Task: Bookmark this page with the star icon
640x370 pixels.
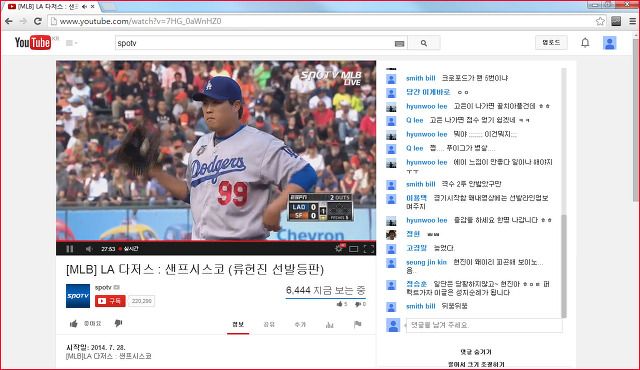Action: (600, 21)
